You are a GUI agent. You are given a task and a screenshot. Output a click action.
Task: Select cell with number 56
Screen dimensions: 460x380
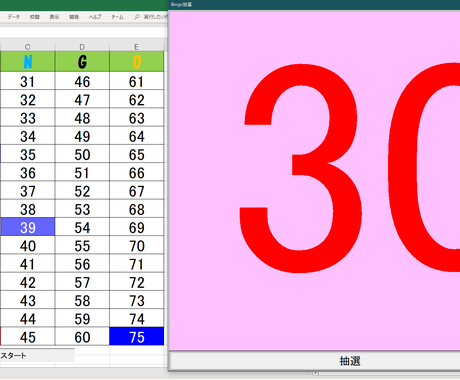tap(82, 264)
